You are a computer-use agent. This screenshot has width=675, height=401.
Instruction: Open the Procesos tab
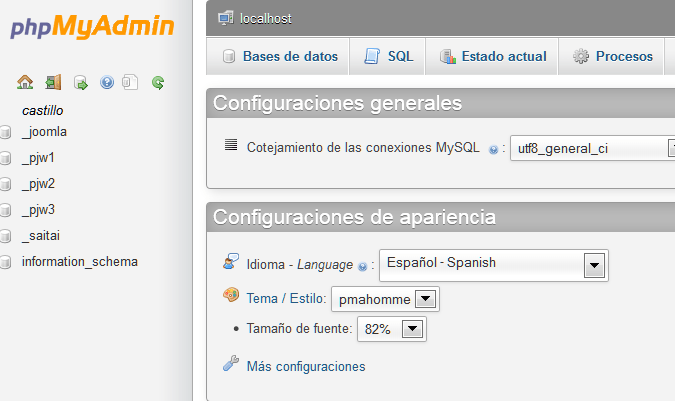click(x=611, y=56)
